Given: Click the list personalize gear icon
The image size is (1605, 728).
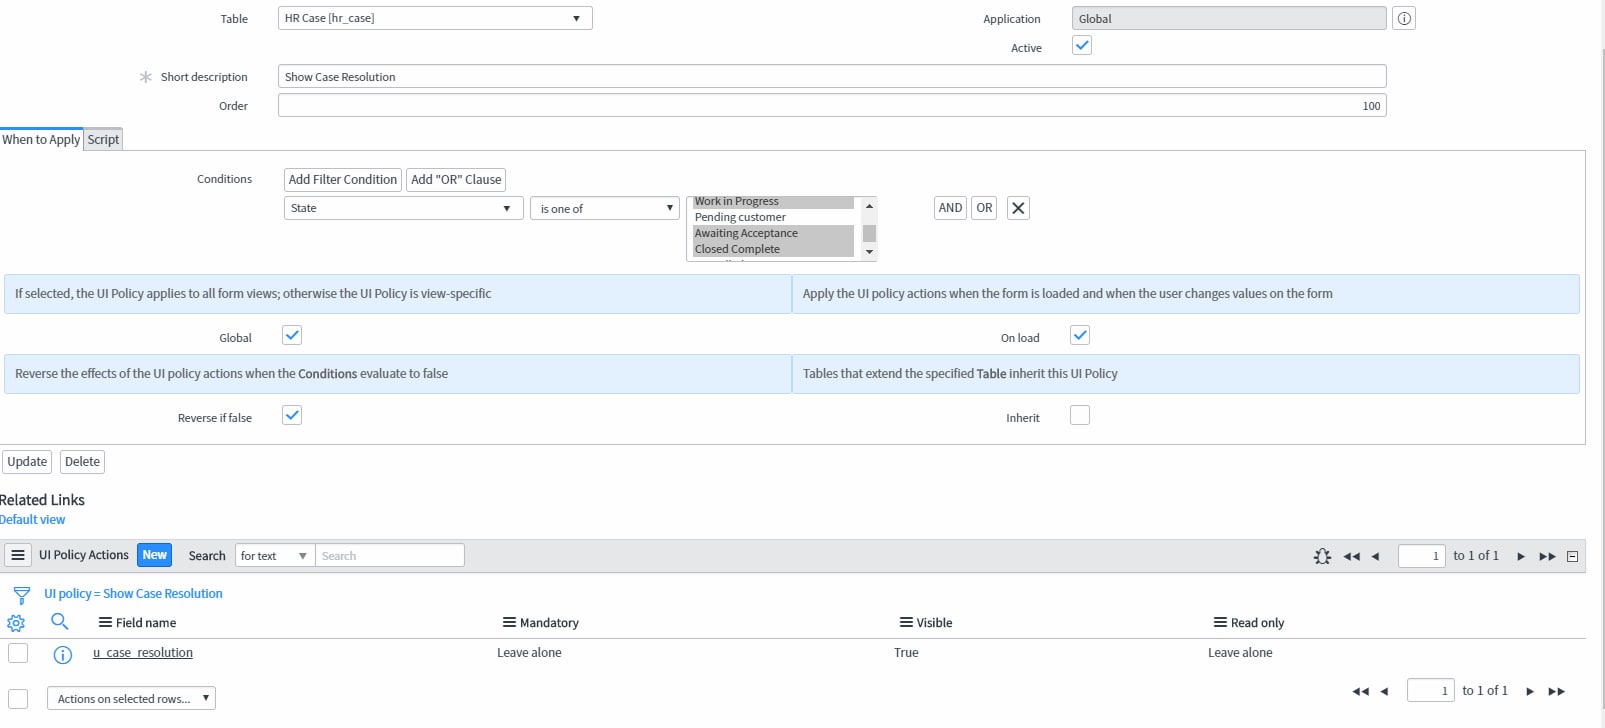Looking at the screenshot, I should [x=16, y=623].
